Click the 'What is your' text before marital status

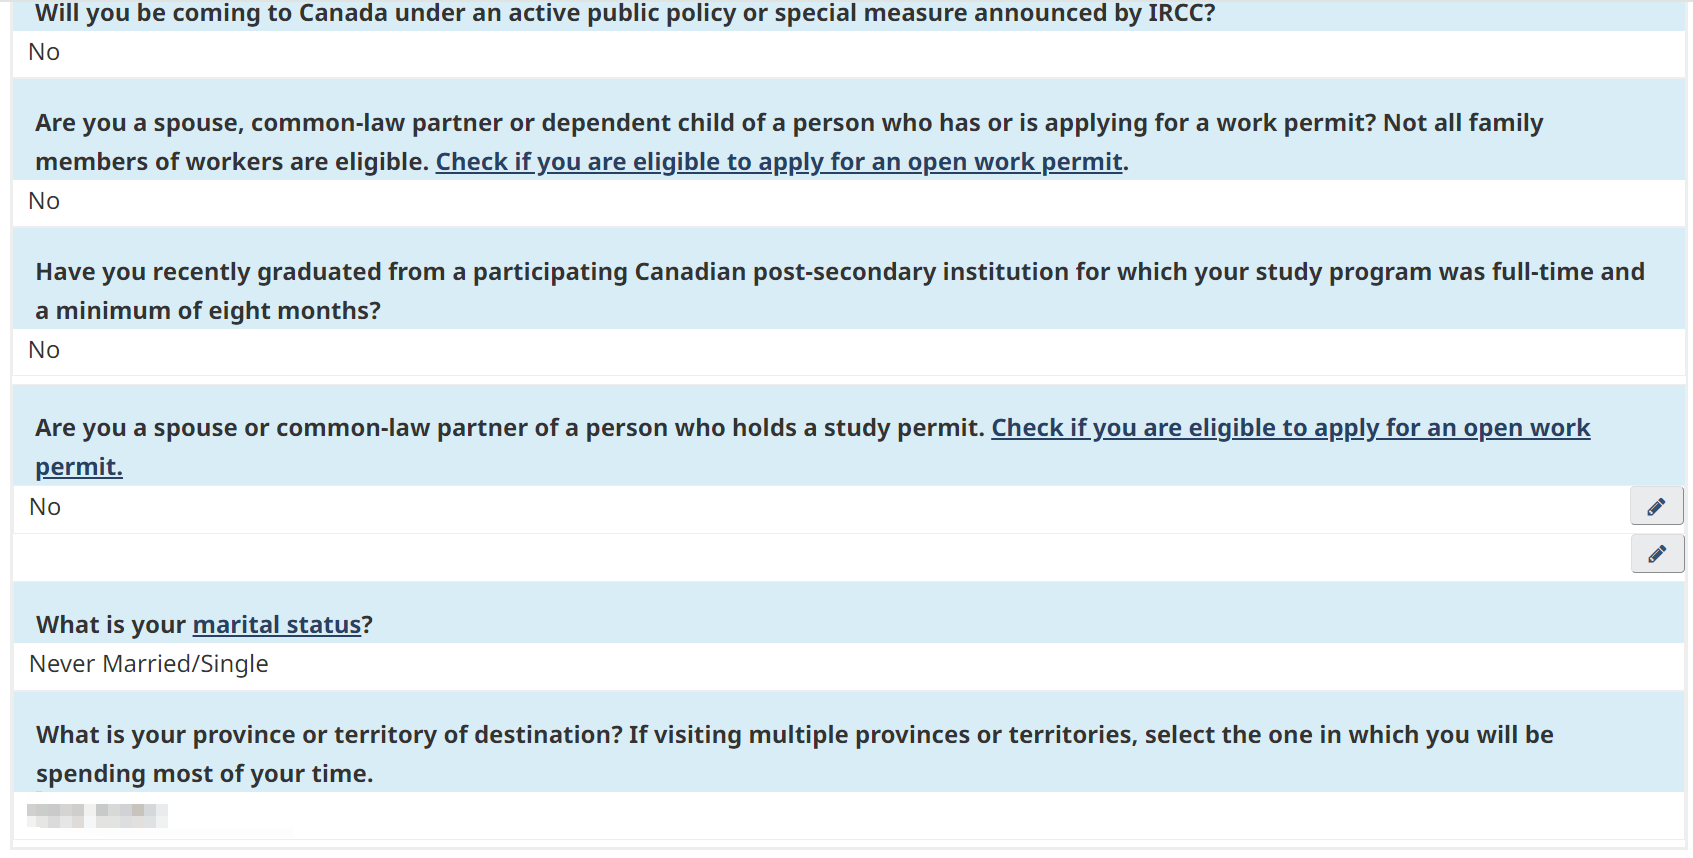click(x=111, y=625)
